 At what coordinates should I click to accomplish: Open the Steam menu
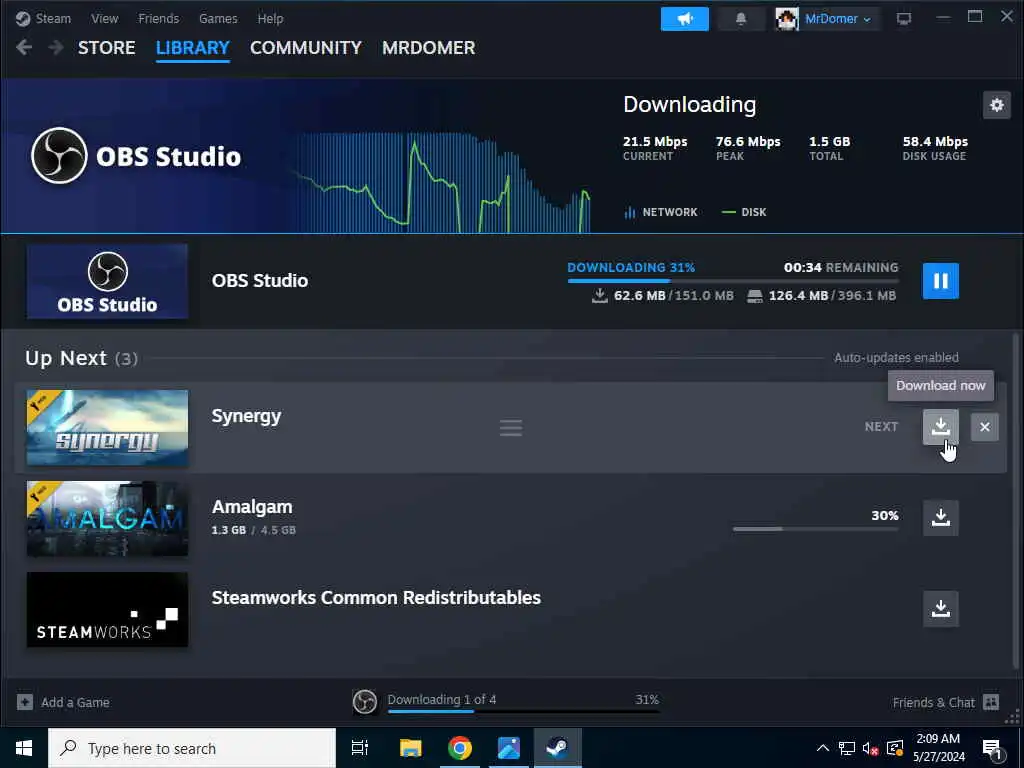(x=44, y=18)
